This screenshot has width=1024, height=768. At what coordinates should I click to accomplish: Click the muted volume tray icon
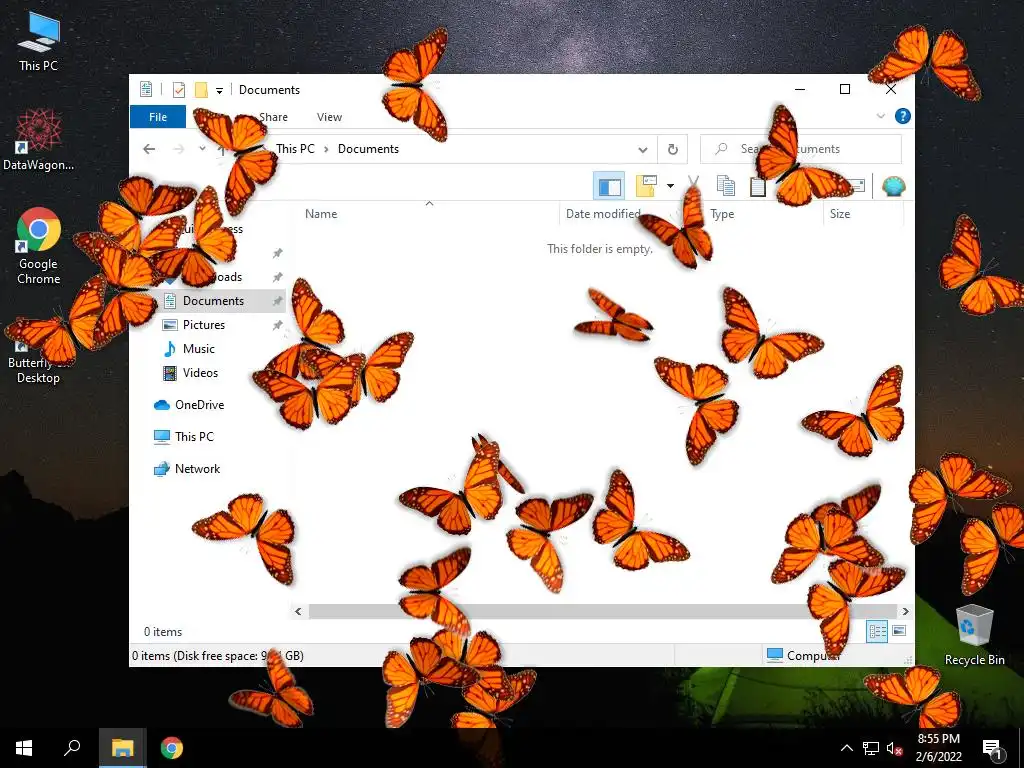895,748
